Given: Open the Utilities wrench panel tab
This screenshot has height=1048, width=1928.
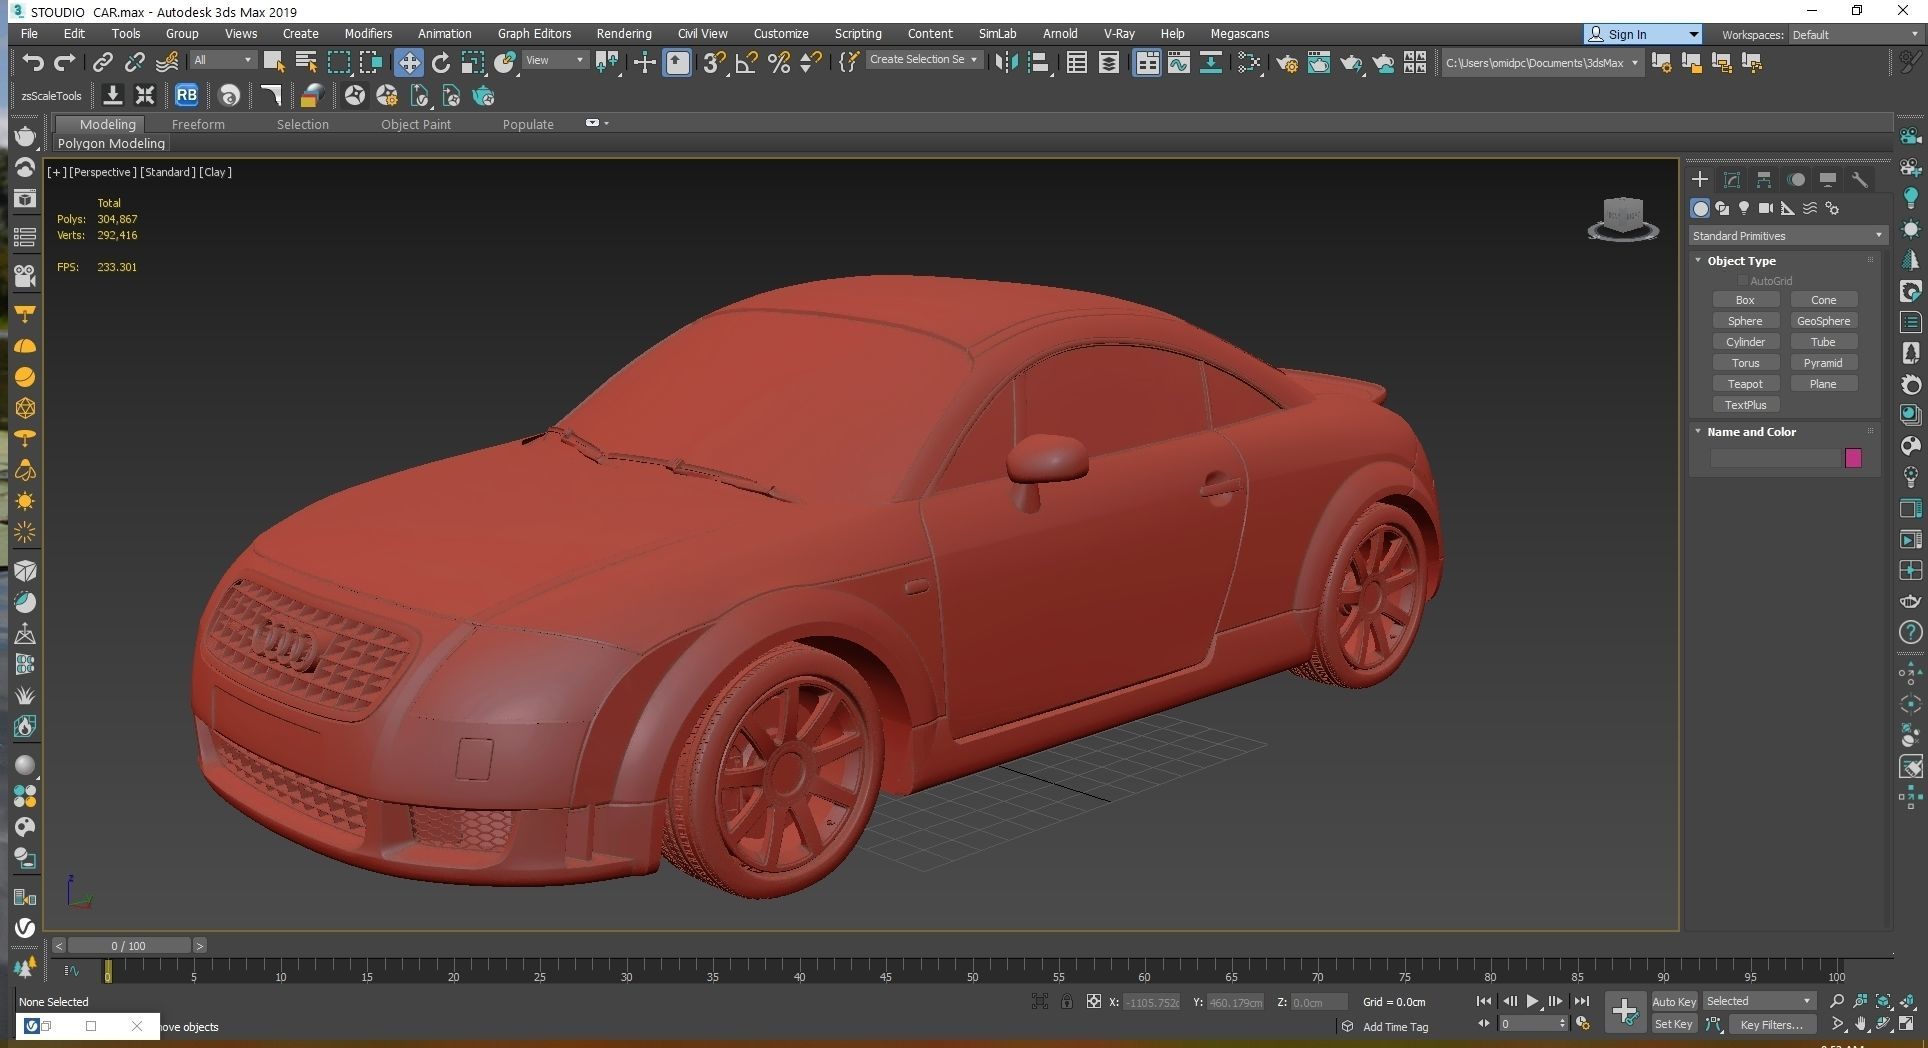Looking at the screenshot, I should [x=1859, y=180].
